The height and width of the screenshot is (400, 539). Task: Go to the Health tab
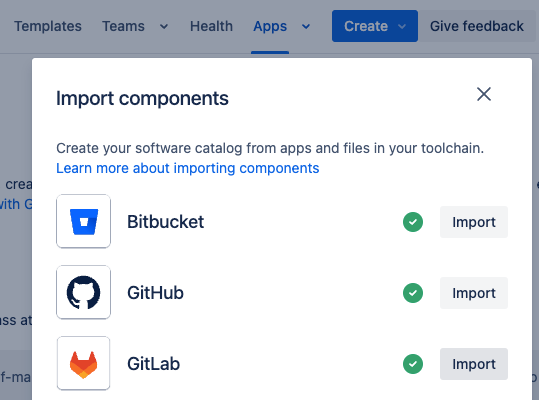point(211,26)
